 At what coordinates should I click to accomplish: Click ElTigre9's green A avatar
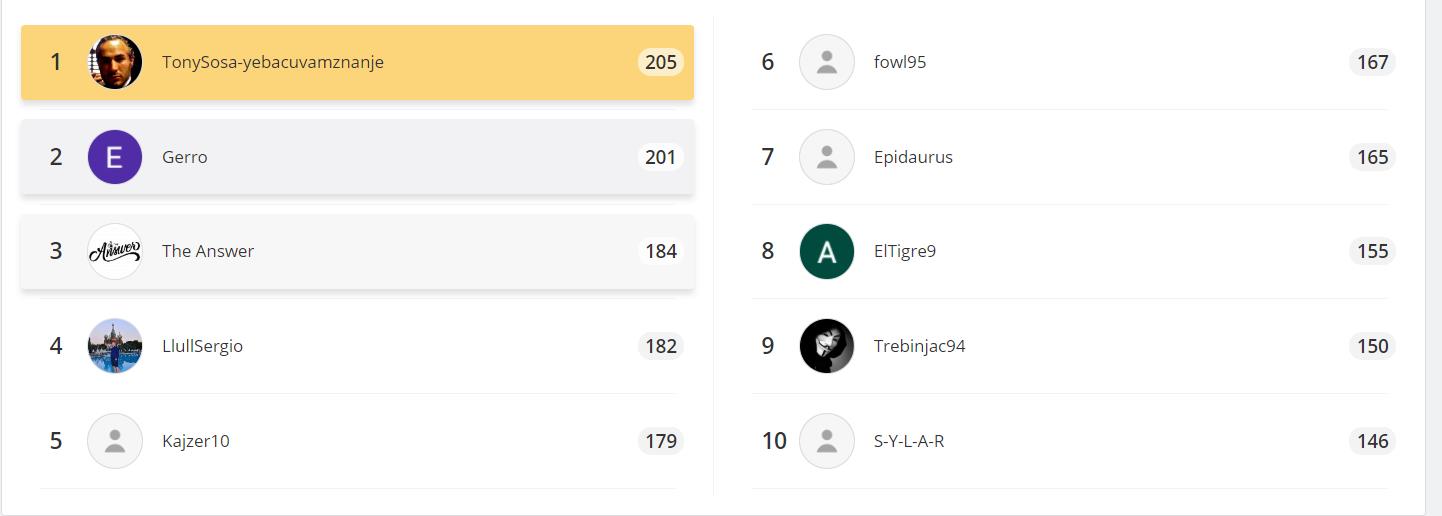[827, 251]
